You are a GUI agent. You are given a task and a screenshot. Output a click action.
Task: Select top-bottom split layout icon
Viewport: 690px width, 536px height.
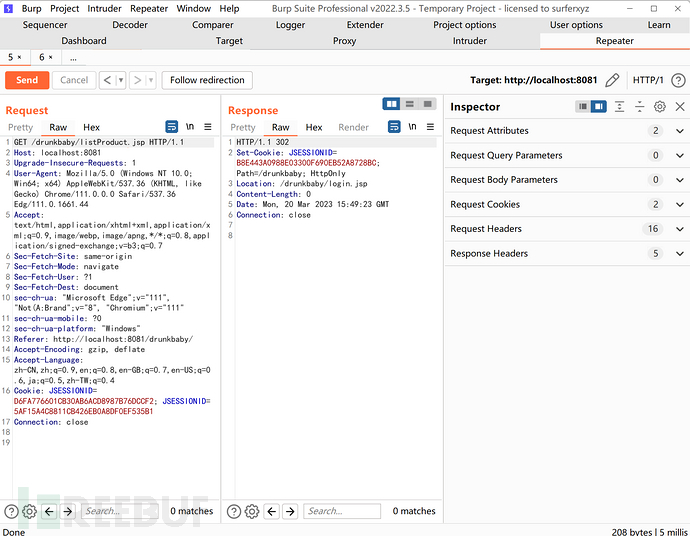point(410,104)
